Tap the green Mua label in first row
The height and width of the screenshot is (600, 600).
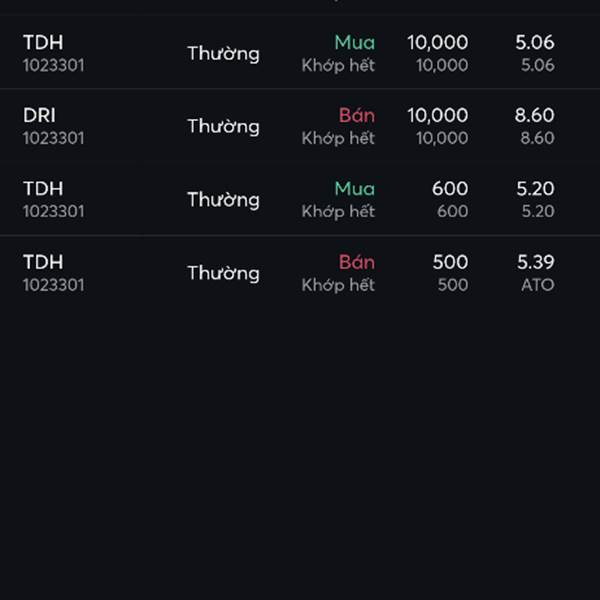pyautogui.click(x=355, y=42)
